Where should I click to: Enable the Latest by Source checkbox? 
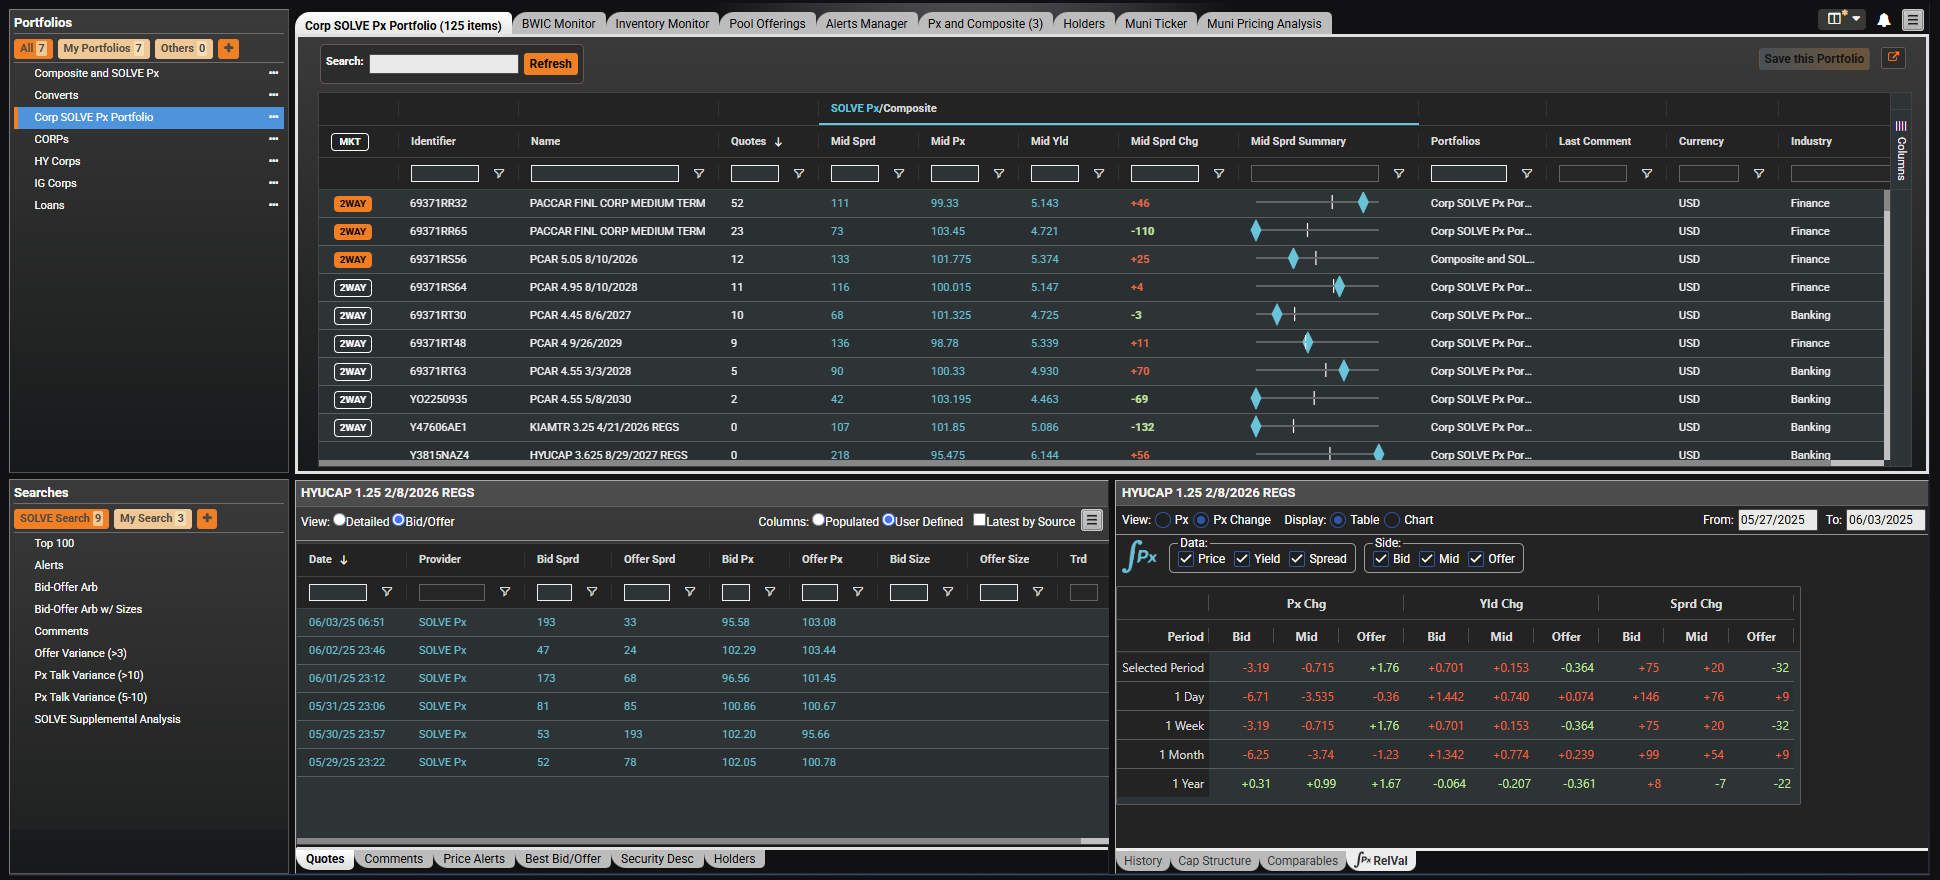tap(980, 520)
